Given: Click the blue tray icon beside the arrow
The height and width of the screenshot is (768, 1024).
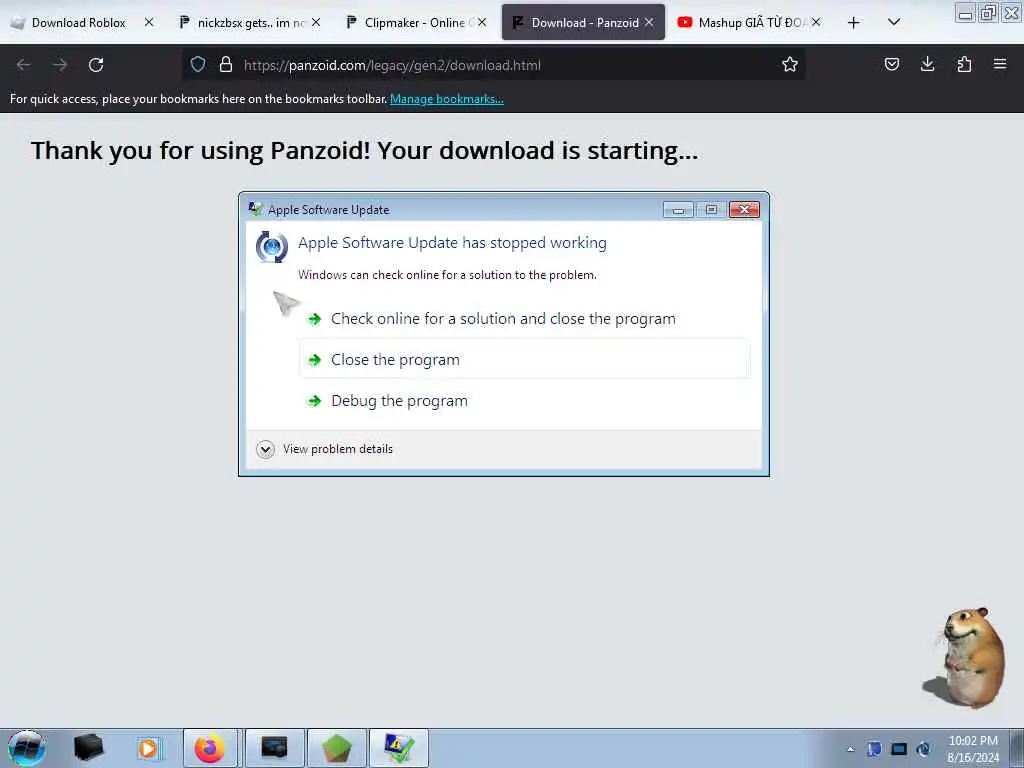Looking at the screenshot, I should pyautogui.click(x=874, y=749).
